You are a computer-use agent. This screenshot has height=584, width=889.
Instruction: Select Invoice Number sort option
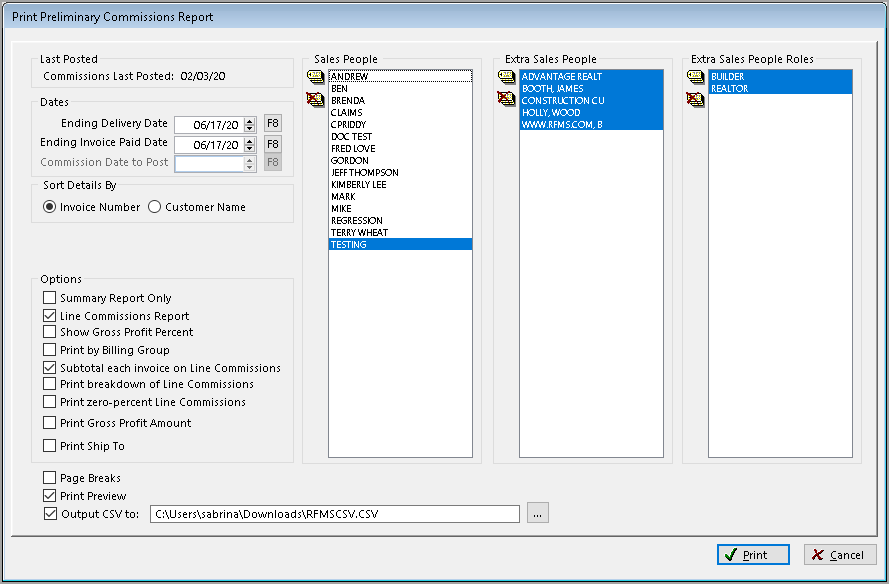pyautogui.click(x=50, y=207)
